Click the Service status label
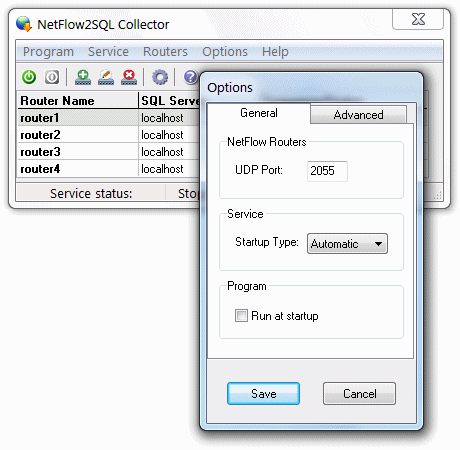The width and height of the screenshot is (460, 450). (91, 193)
